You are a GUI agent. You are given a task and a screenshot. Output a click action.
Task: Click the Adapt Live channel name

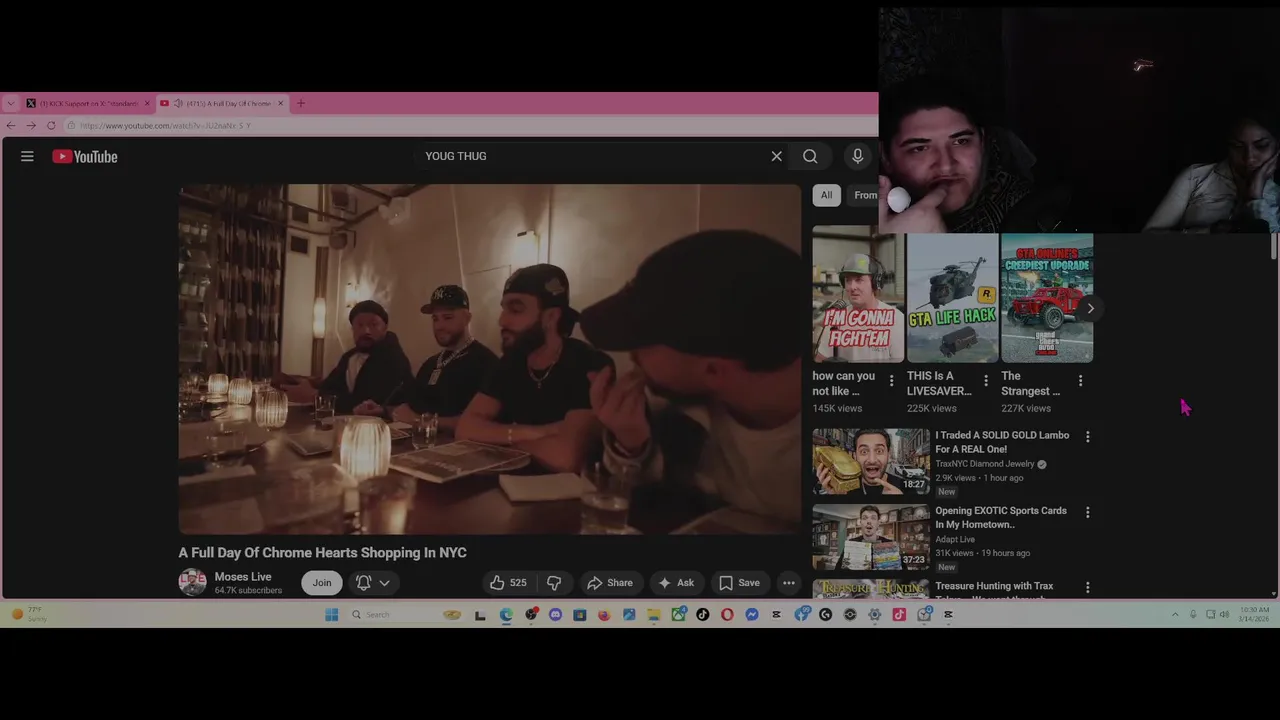[955, 539]
